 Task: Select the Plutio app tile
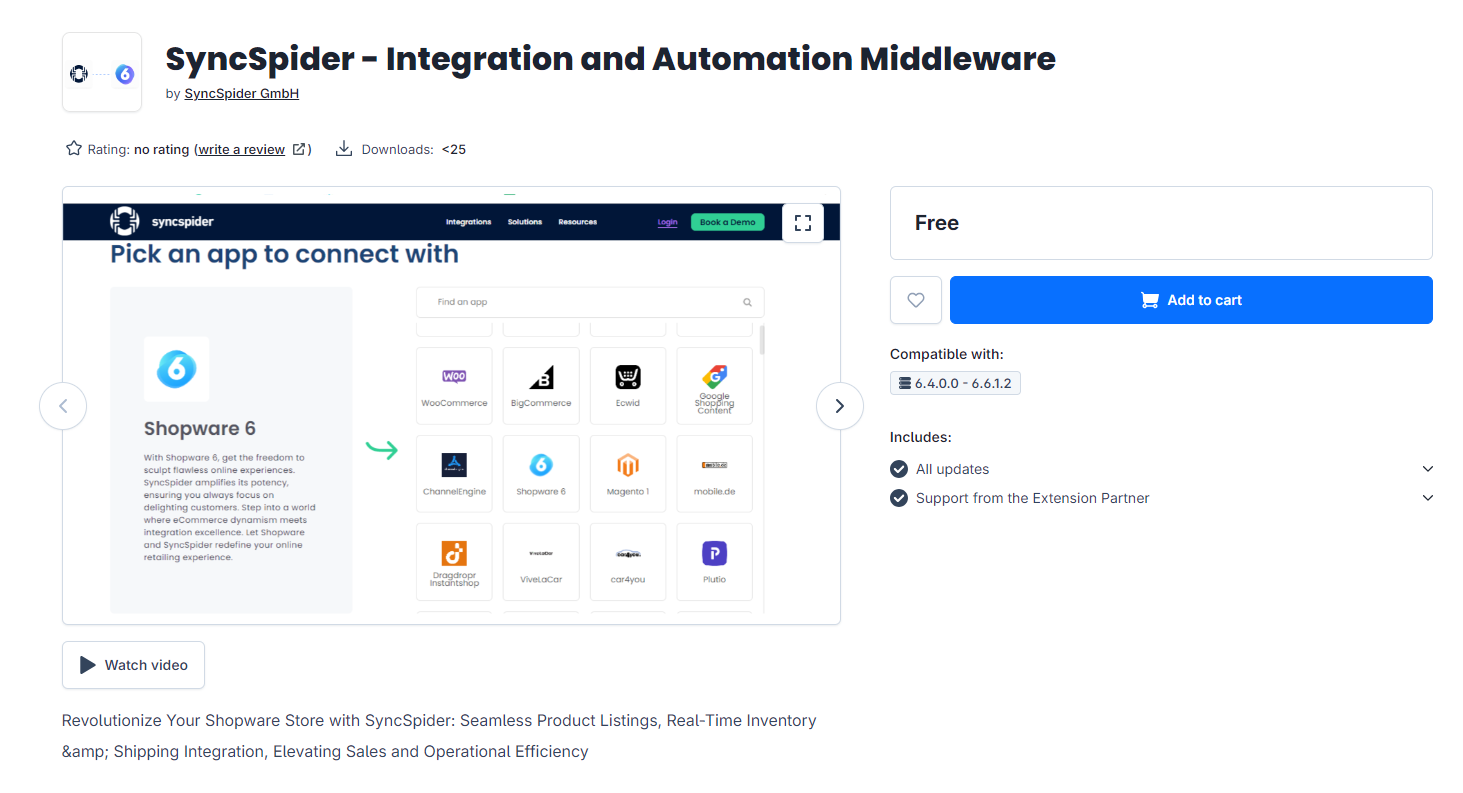pyautogui.click(x=714, y=562)
